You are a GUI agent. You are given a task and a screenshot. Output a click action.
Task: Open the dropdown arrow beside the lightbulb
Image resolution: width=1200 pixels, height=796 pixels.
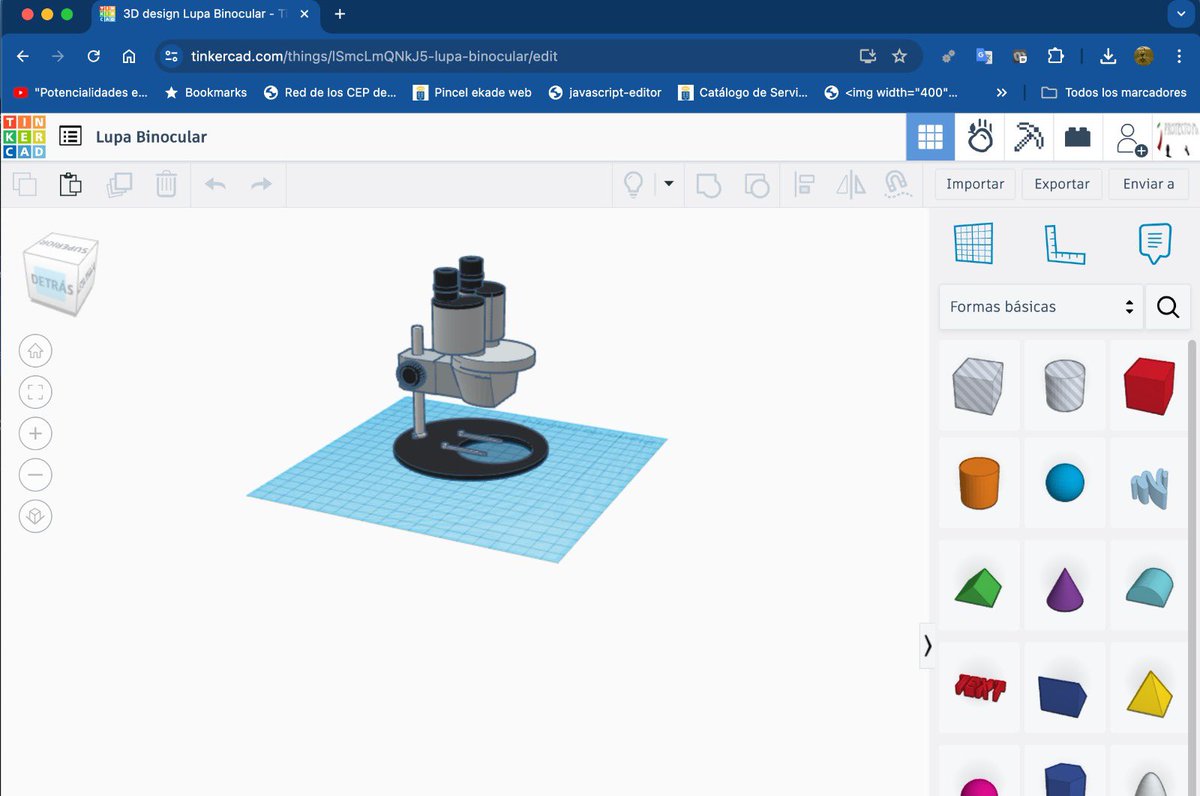pos(668,184)
